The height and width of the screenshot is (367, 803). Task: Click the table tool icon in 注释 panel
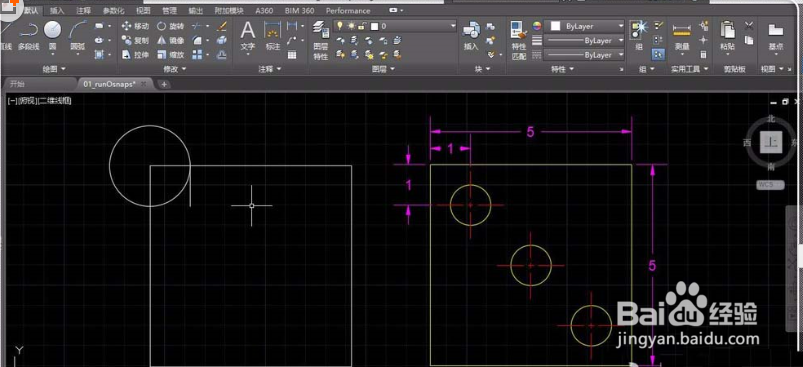(292, 55)
